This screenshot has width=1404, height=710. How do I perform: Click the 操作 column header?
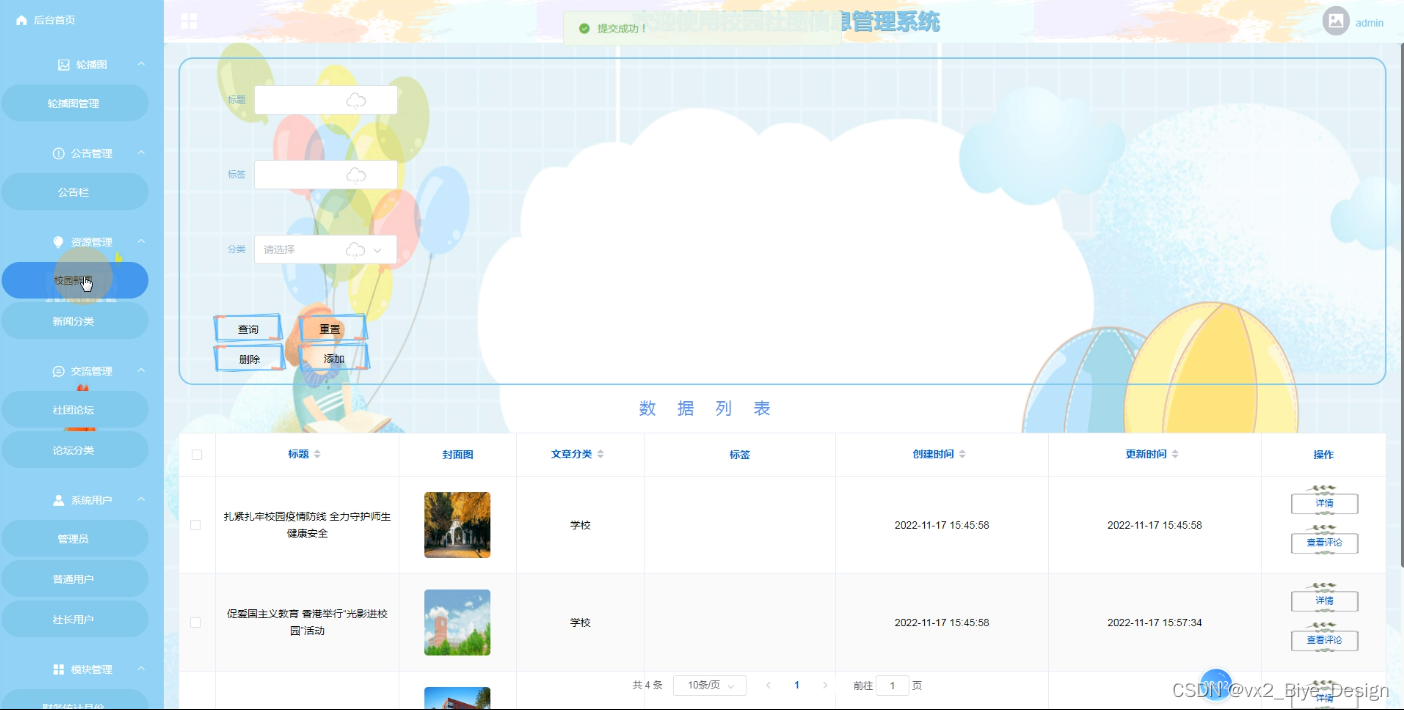[x=1323, y=455]
